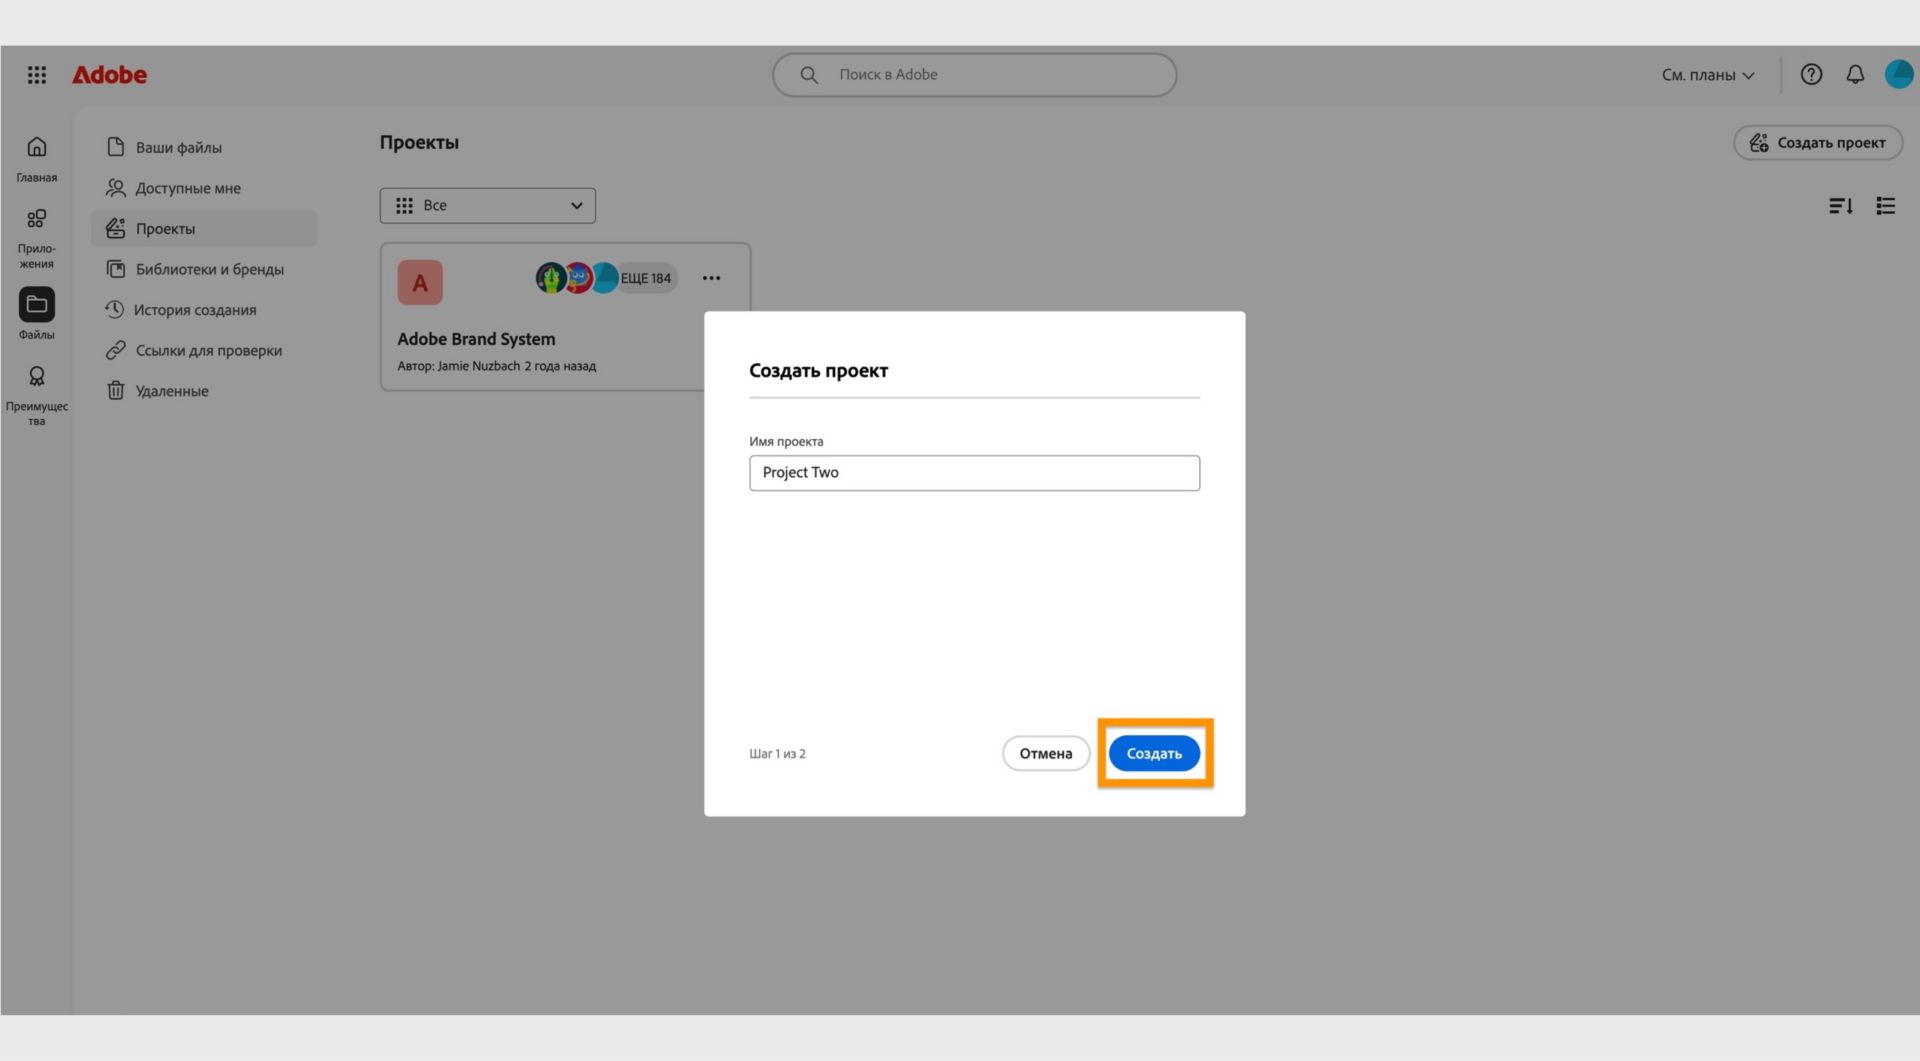Click Автор: Jamie Nuzbach text
Screen dimensions: 1920x1061
458,366
